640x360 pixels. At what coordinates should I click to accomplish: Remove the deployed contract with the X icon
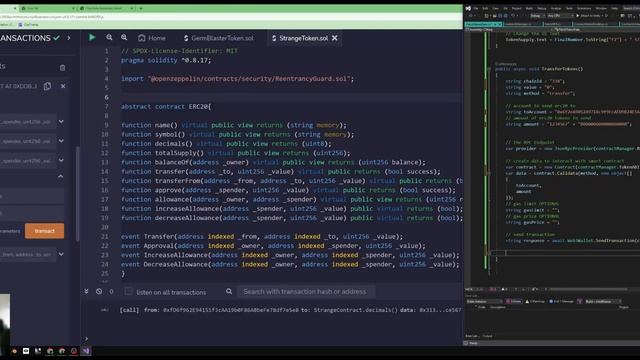click(x=63, y=86)
